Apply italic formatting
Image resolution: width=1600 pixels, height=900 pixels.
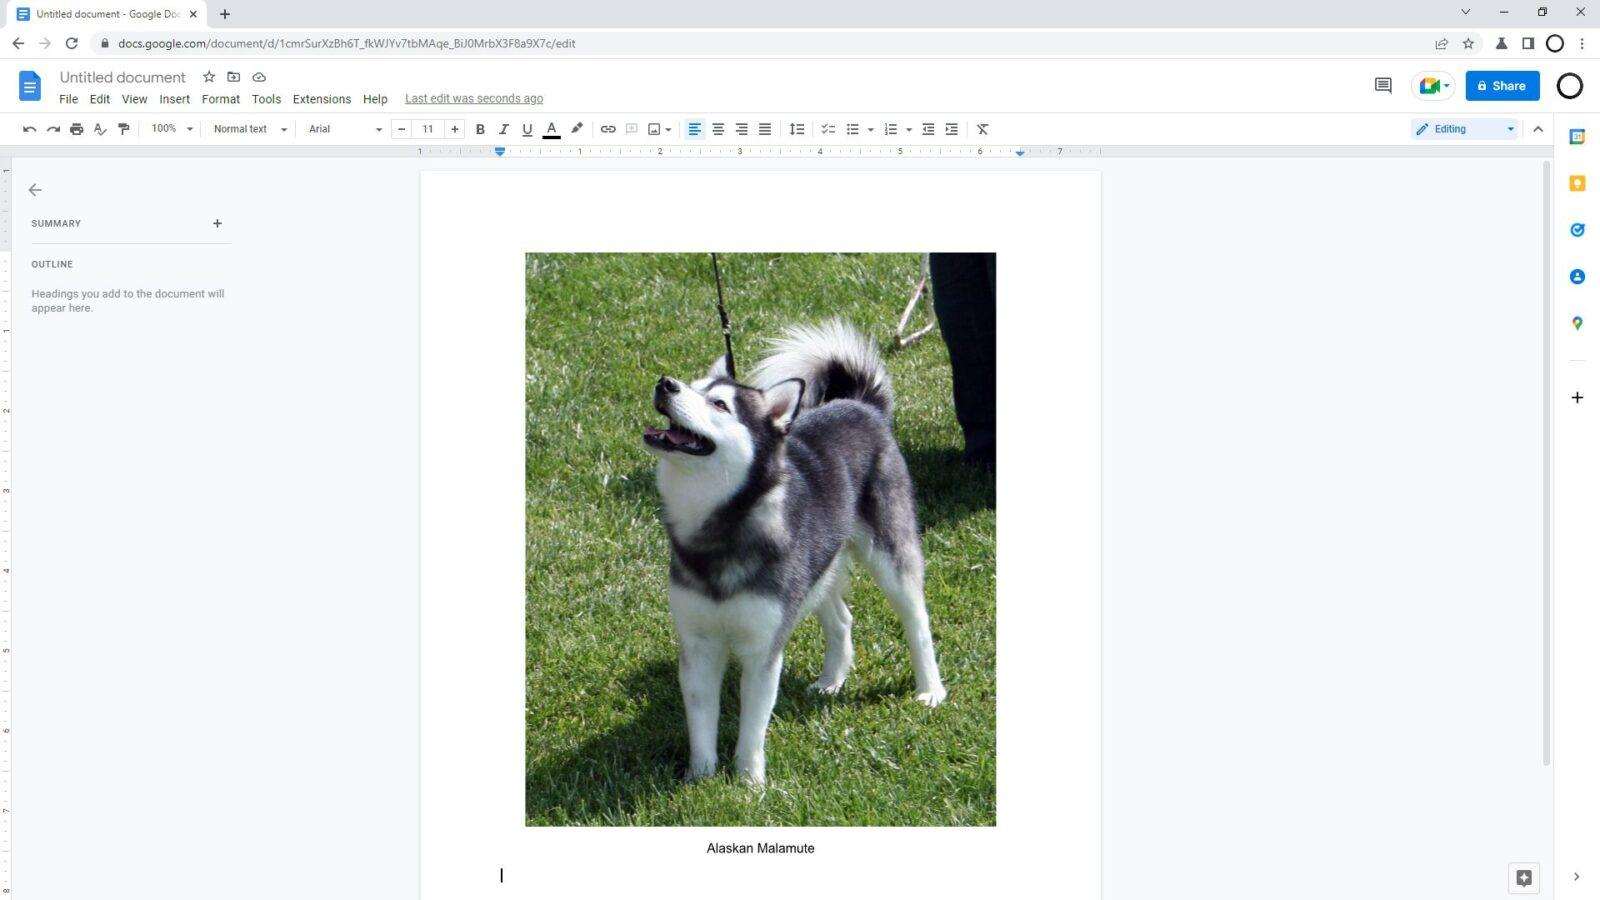(503, 128)
